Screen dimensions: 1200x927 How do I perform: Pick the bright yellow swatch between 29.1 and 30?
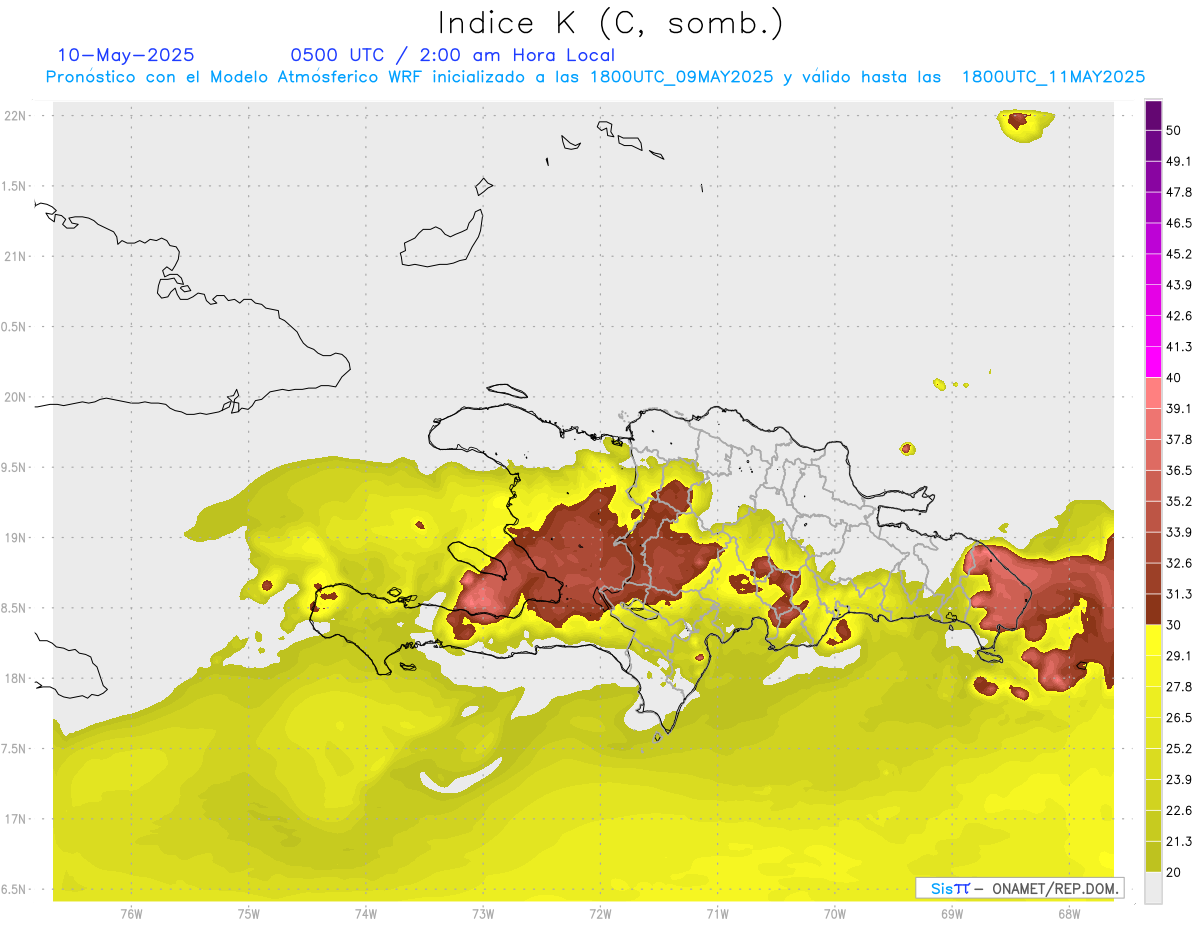click(x=1153, y=640)
